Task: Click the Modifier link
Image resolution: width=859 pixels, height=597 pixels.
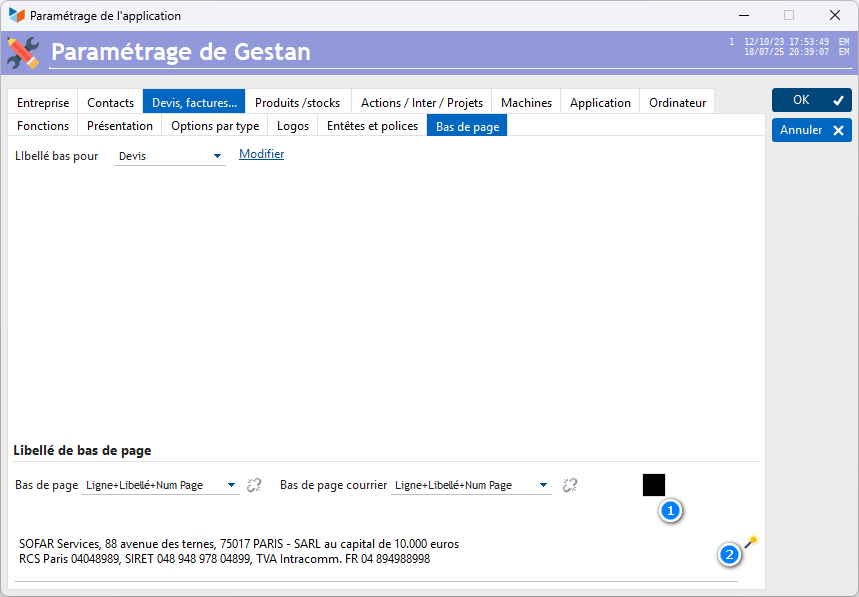Action: pos(261,154)
